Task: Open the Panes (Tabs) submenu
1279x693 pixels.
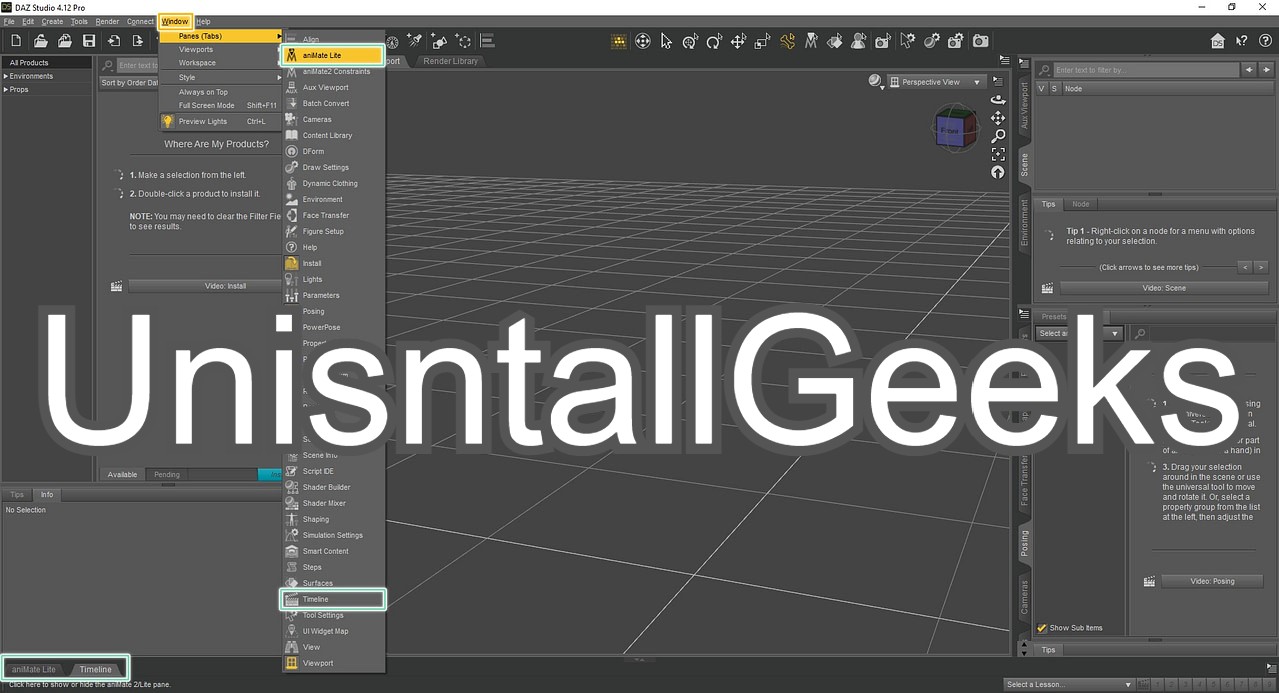Action: click(x=221, y=36)
